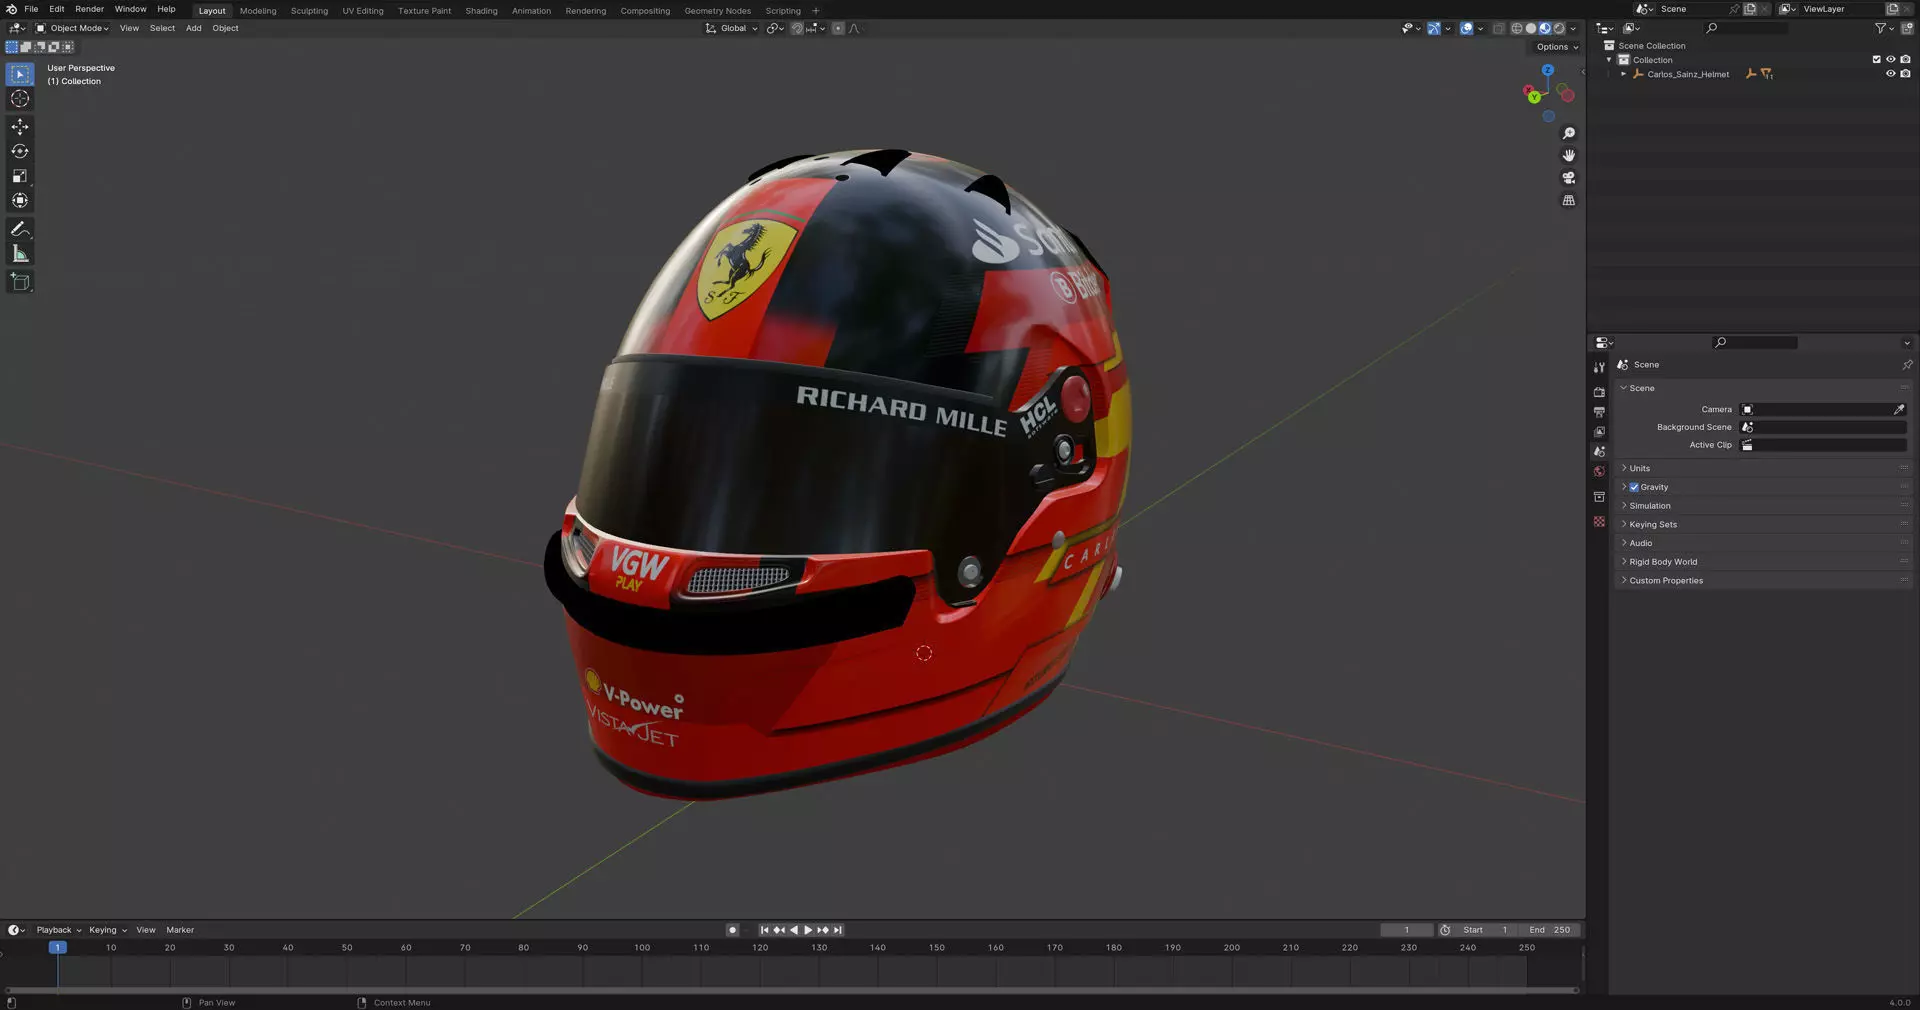Open the viewport Add menu
This screenshot has height=1010, width=1920.
[x=193, y=28]
